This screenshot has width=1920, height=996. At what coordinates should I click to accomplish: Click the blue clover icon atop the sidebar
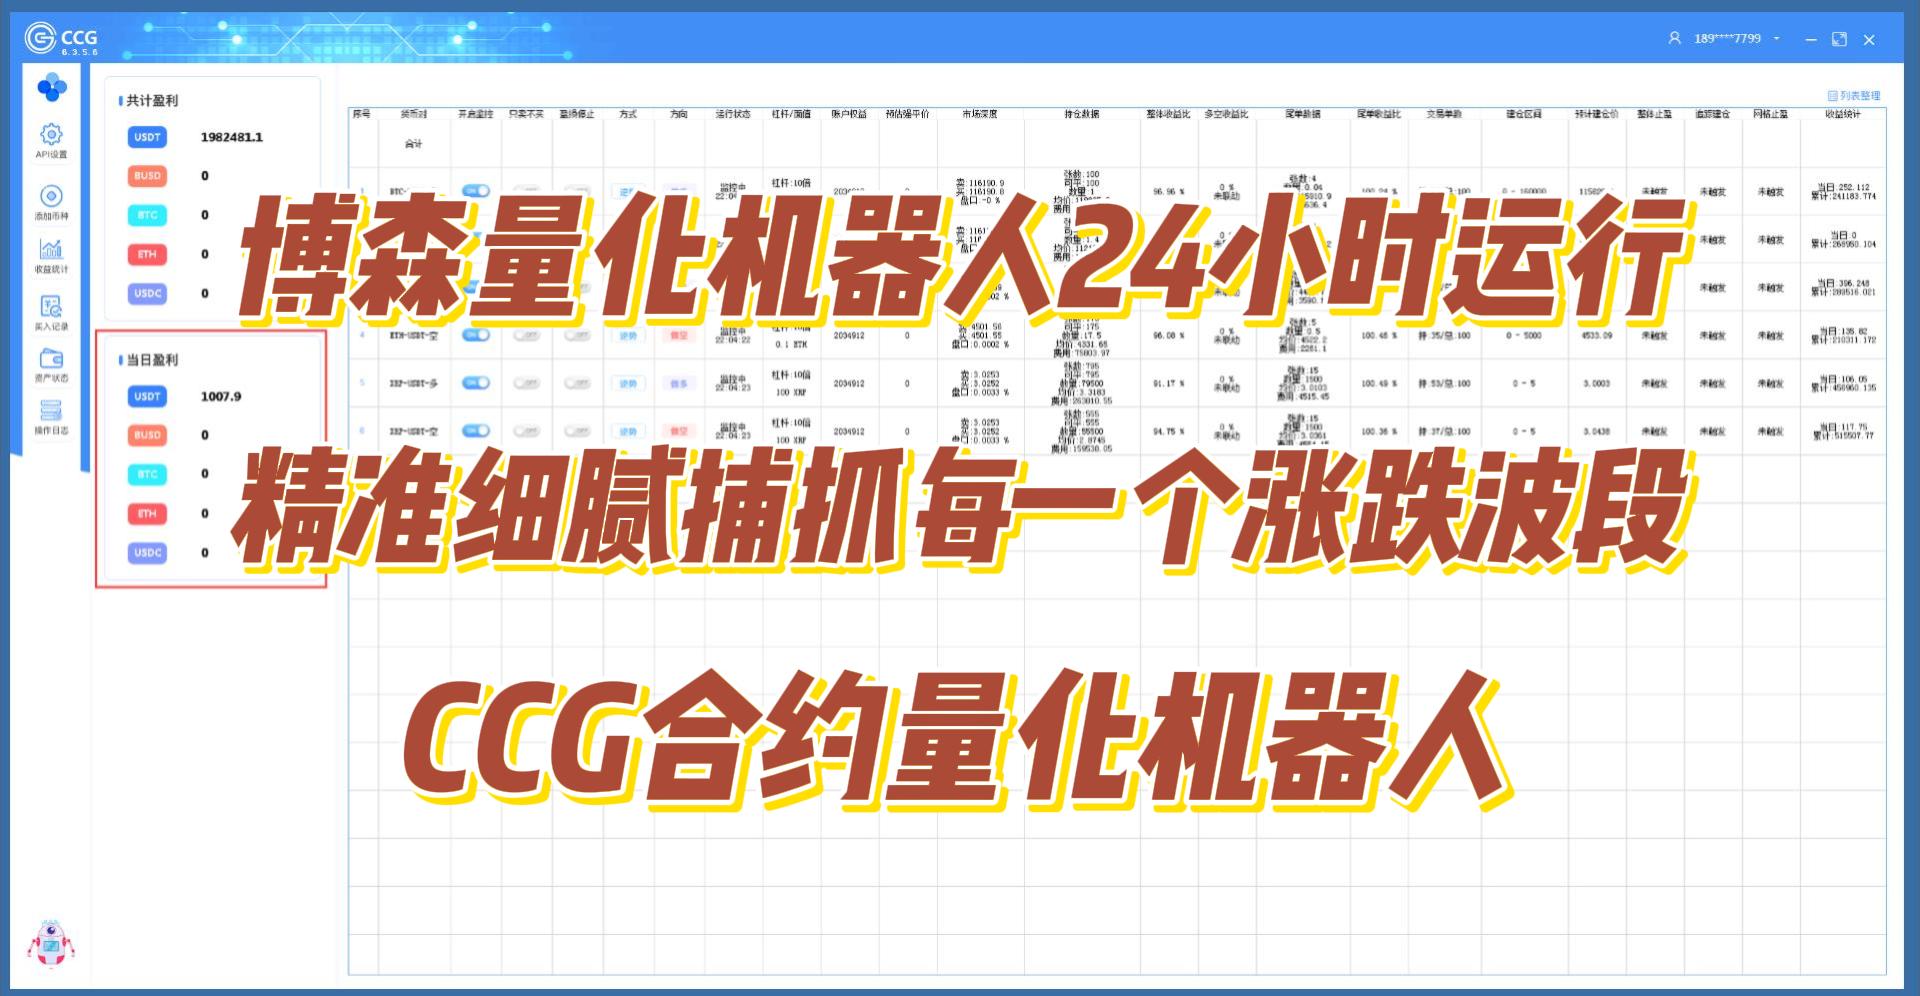pyautogui.click(x=51, y=88)
